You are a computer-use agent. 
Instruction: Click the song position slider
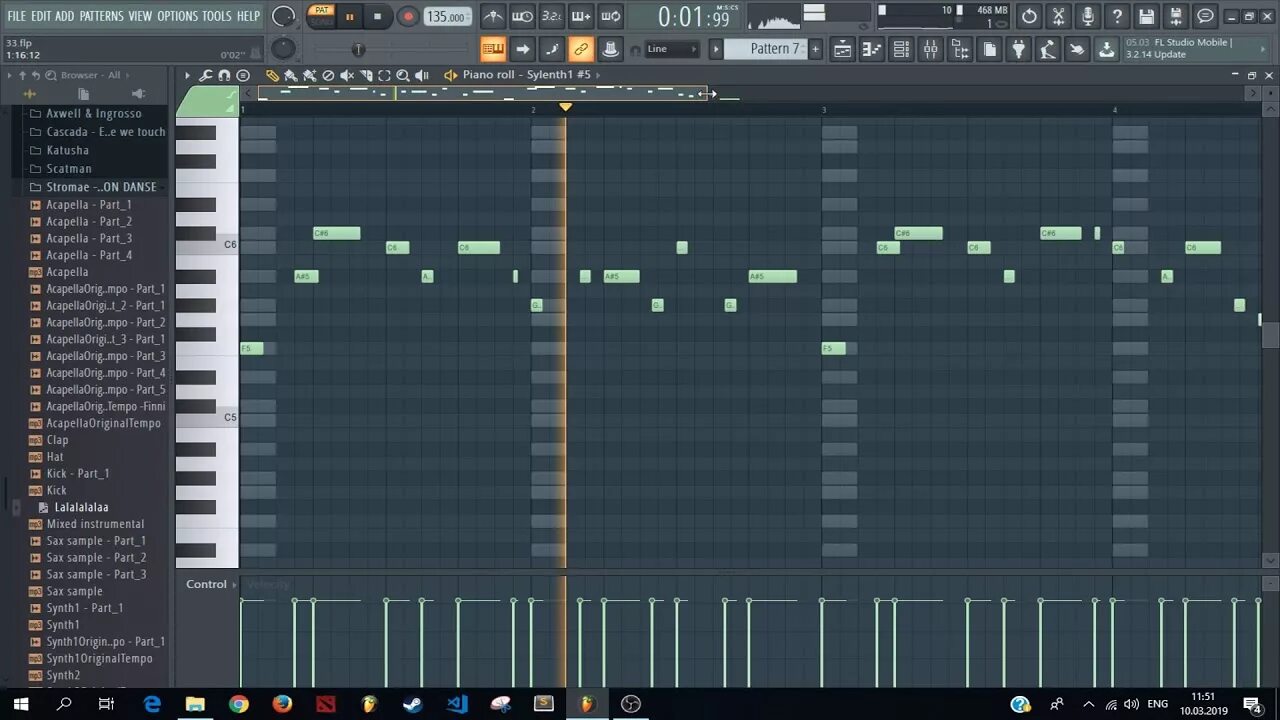[x=358, y=49]
